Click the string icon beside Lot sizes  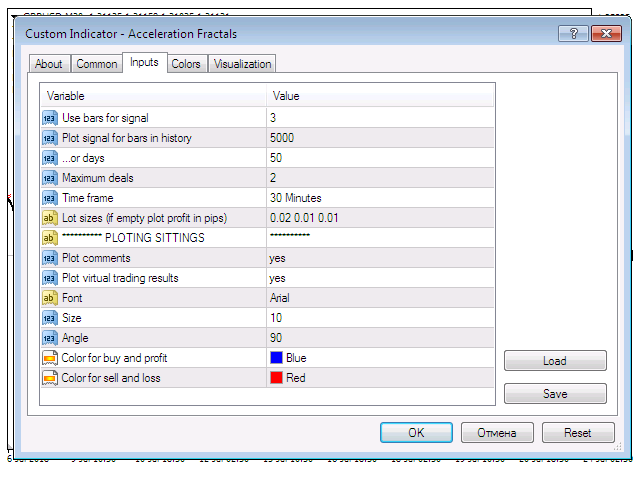[49, 218]
